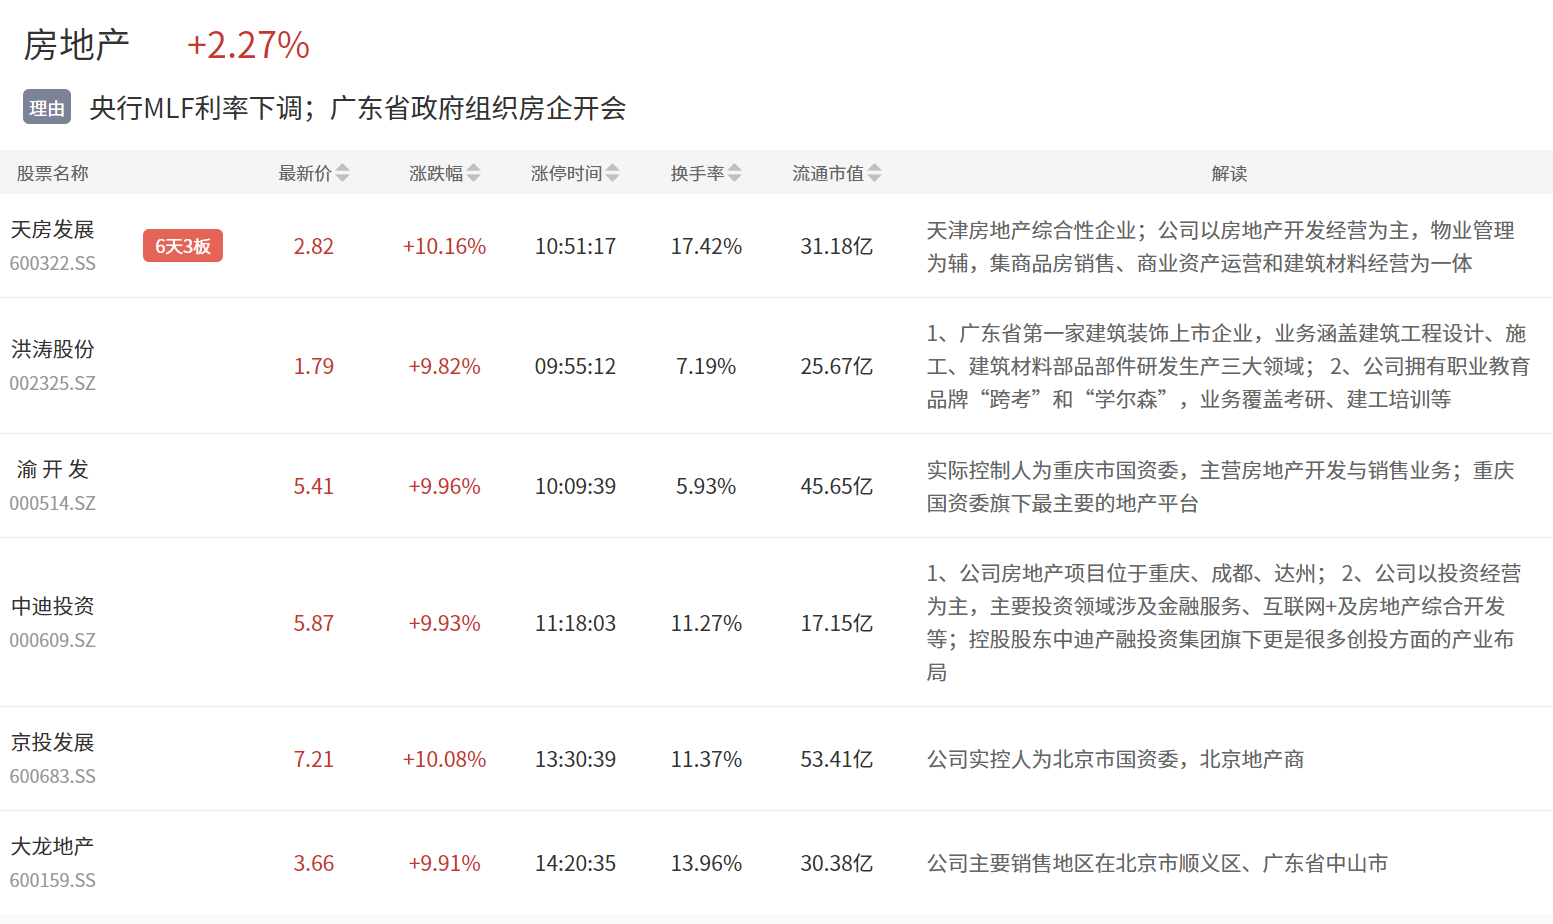1553x924 pixels.
Task: Click the 股票名称 column header
Action: click(52, 173)
